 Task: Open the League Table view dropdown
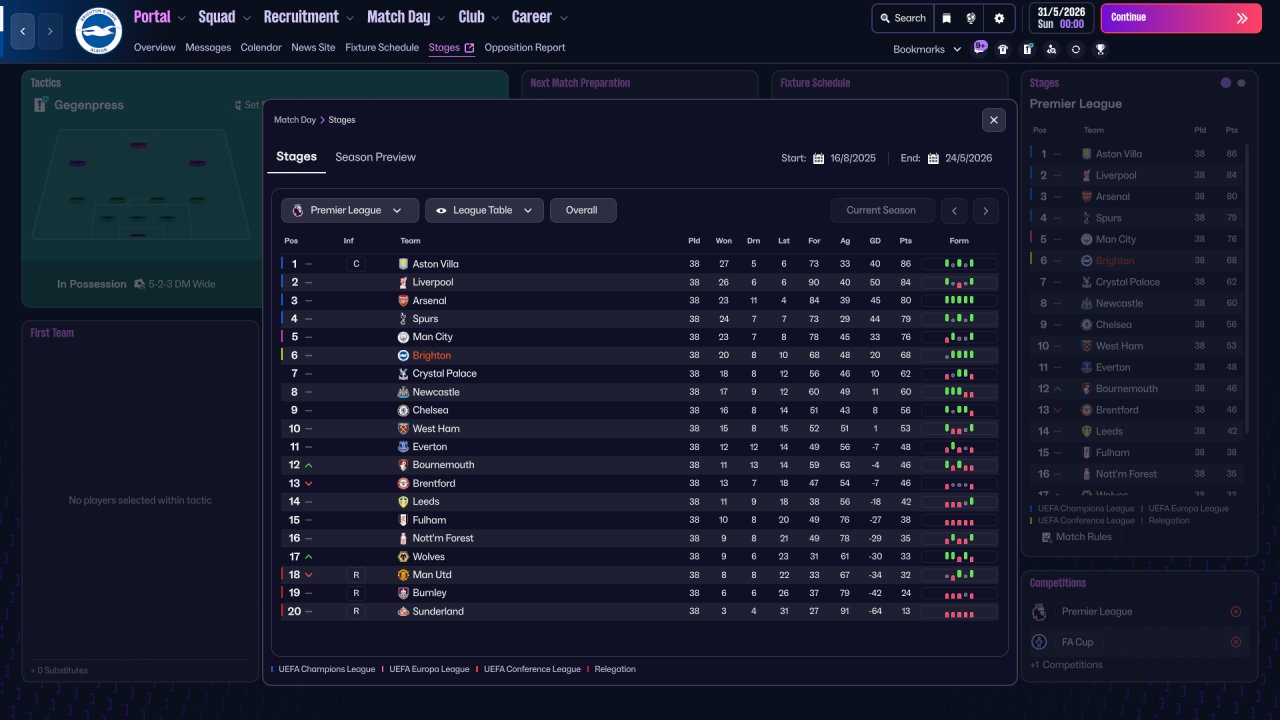point(485,210)
